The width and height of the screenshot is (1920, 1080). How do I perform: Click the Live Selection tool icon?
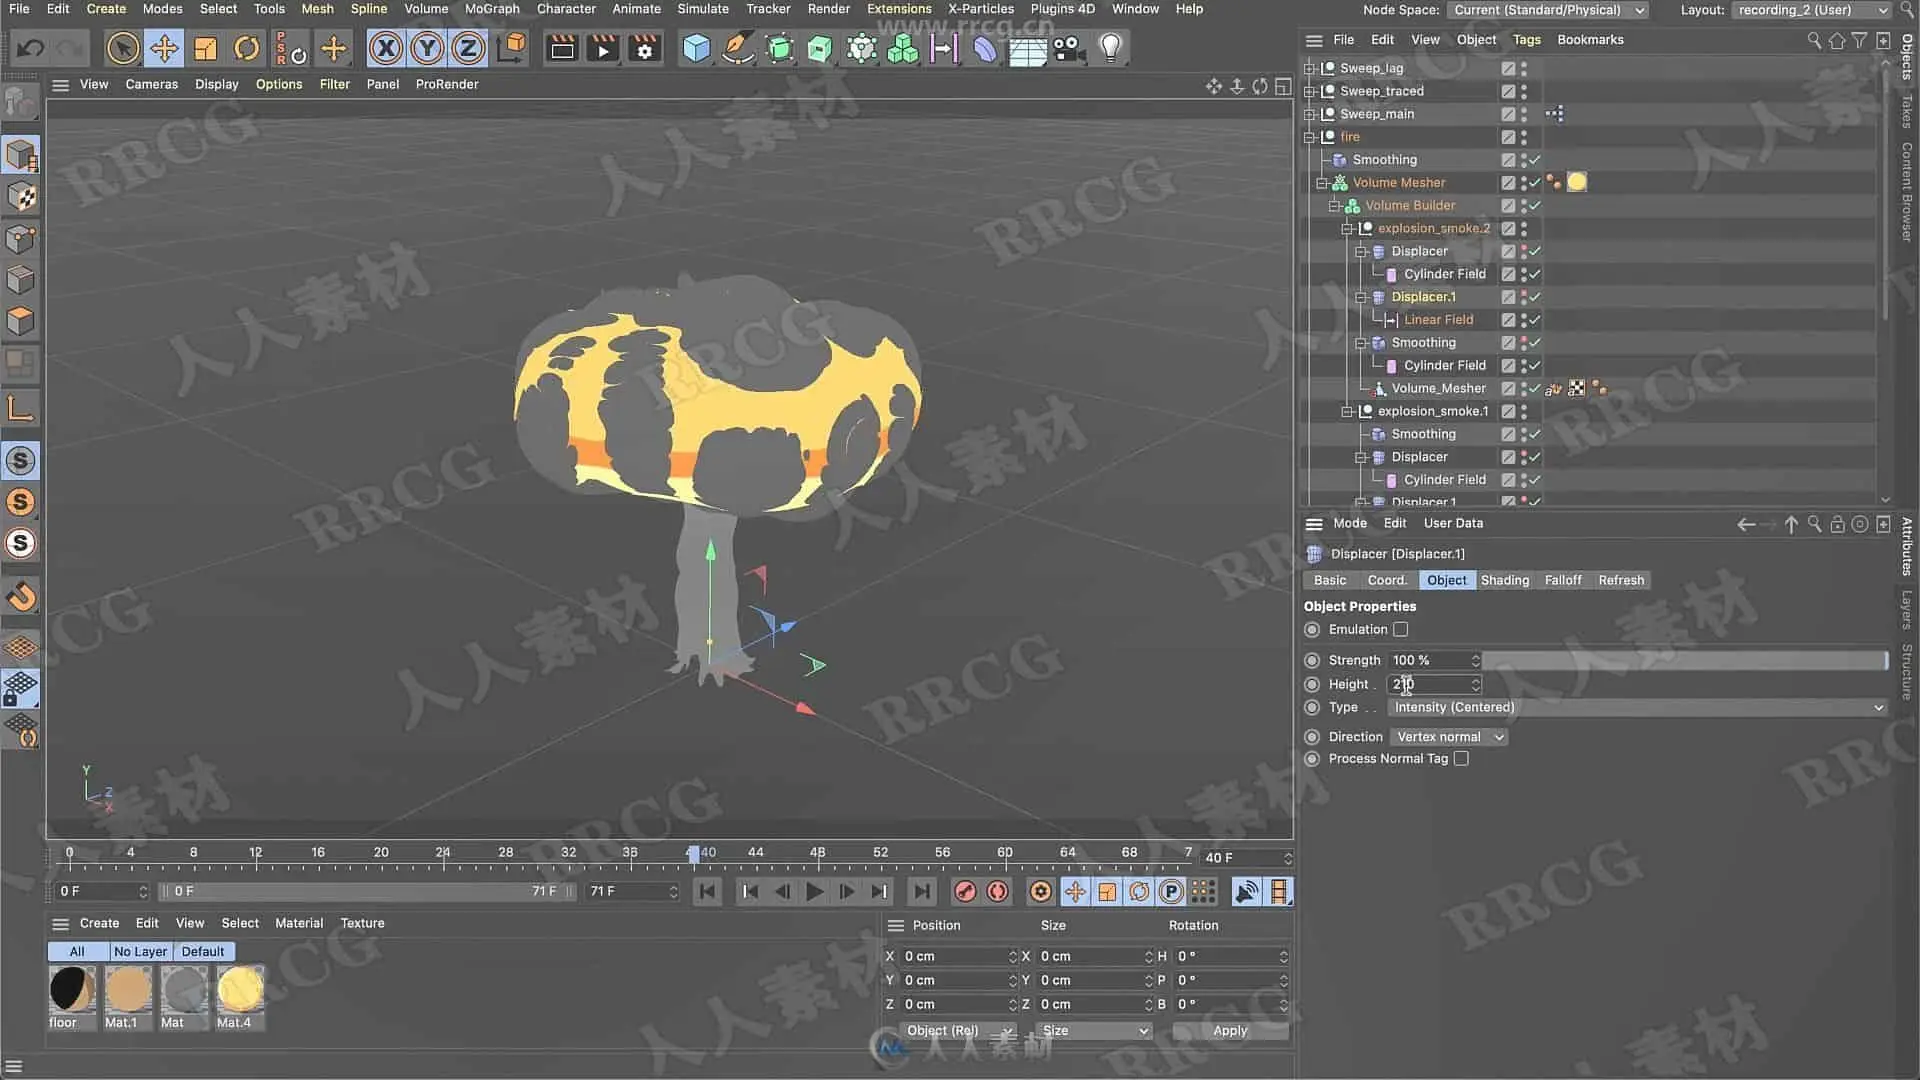[123, 48]
